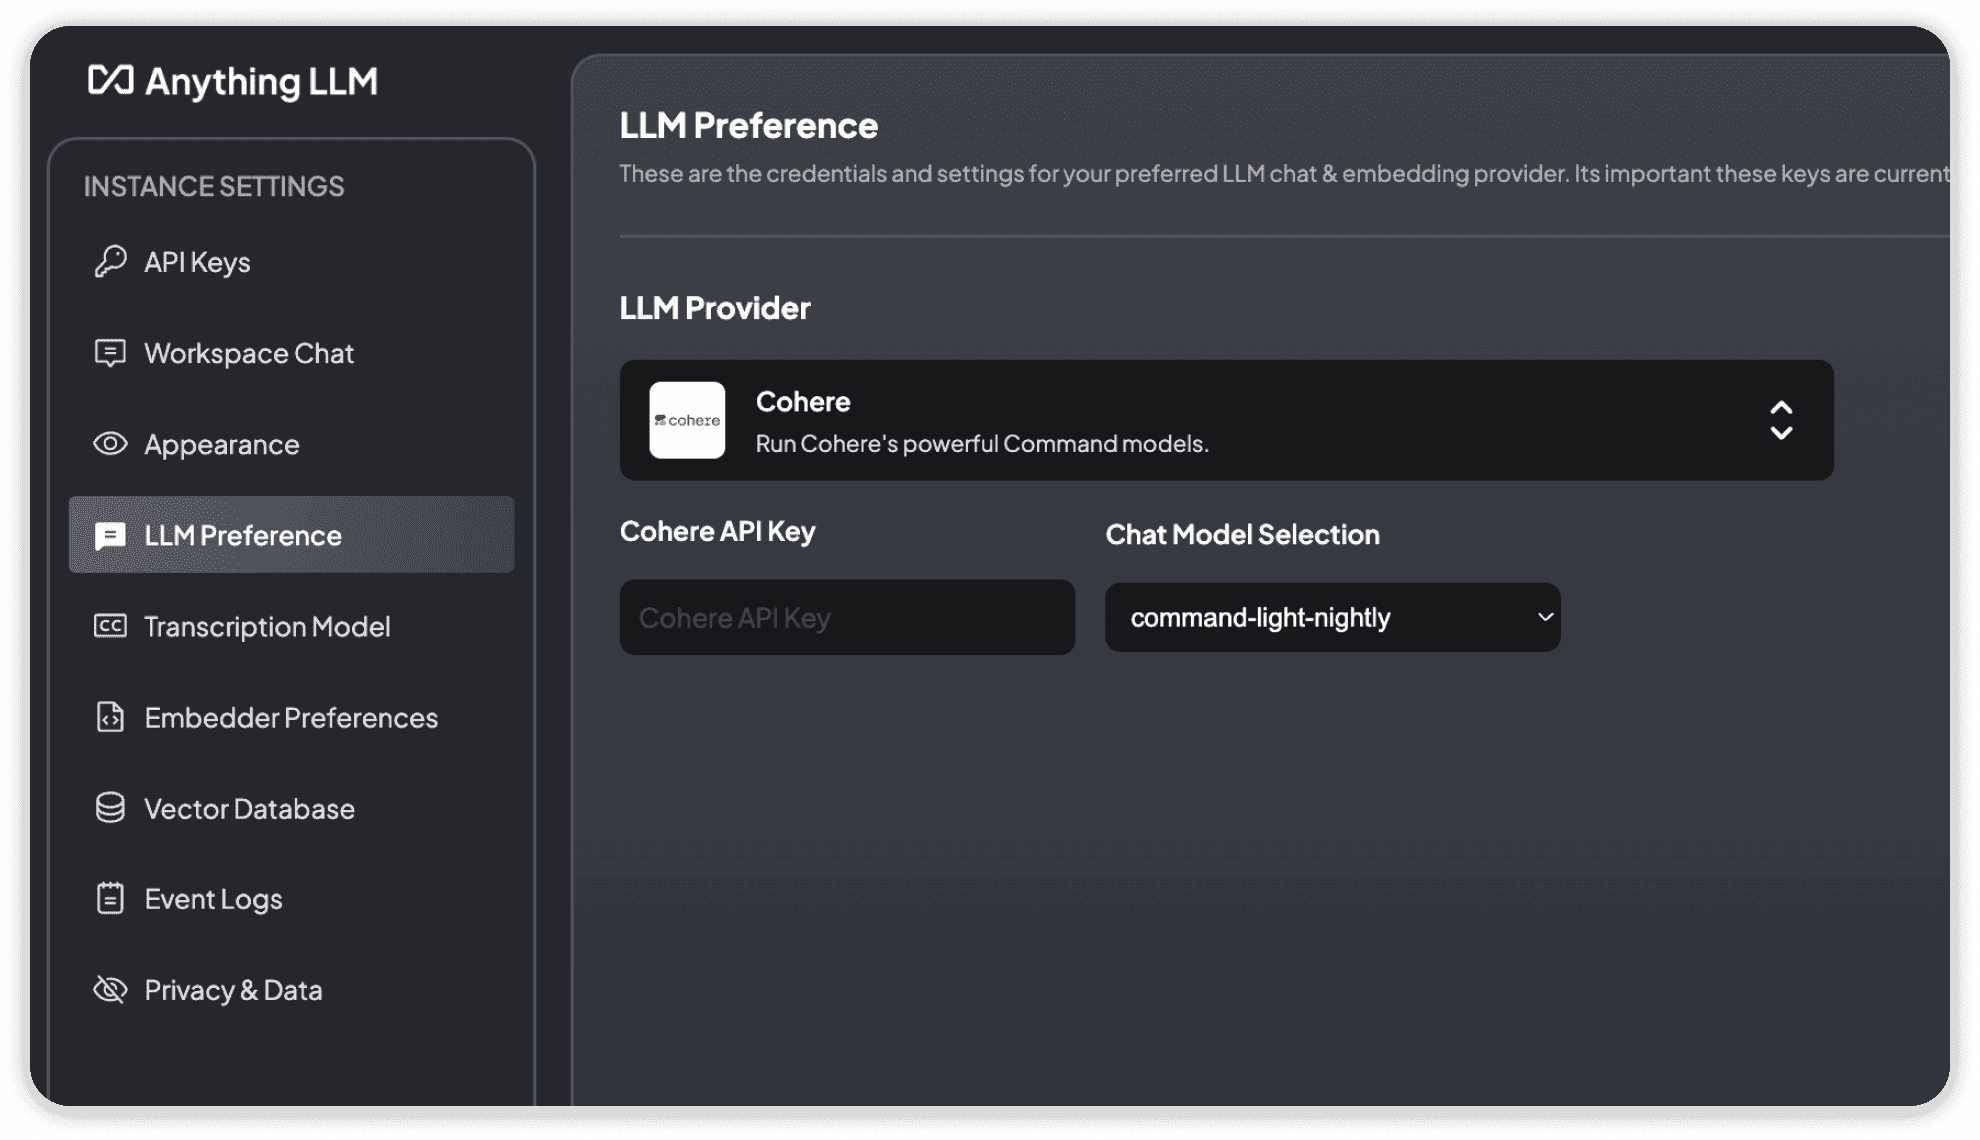1980x1140 pixels.
Task: Select LLM Preference in the sidebar
Action: pos(291,535)
